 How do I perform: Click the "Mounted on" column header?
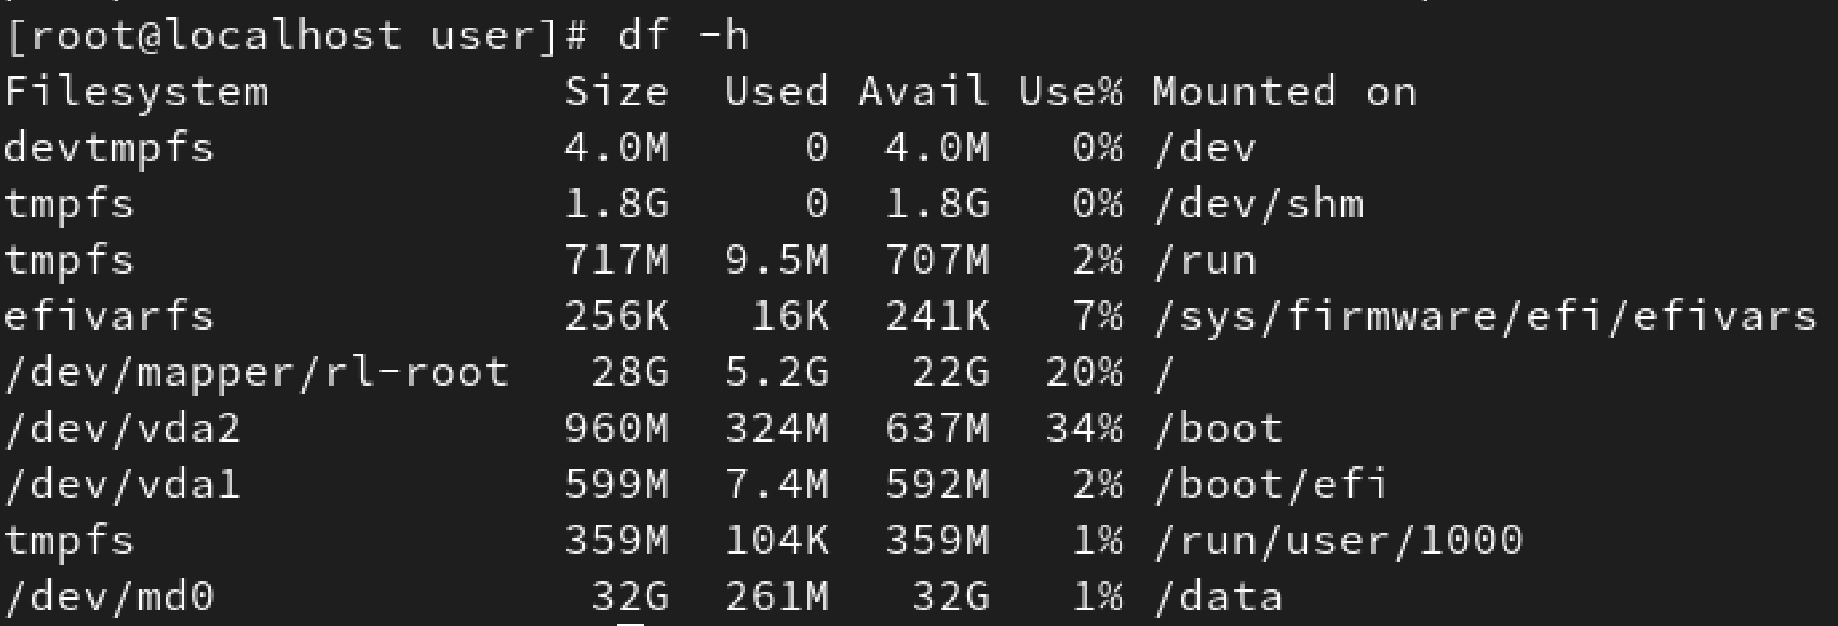point(1283,92)
